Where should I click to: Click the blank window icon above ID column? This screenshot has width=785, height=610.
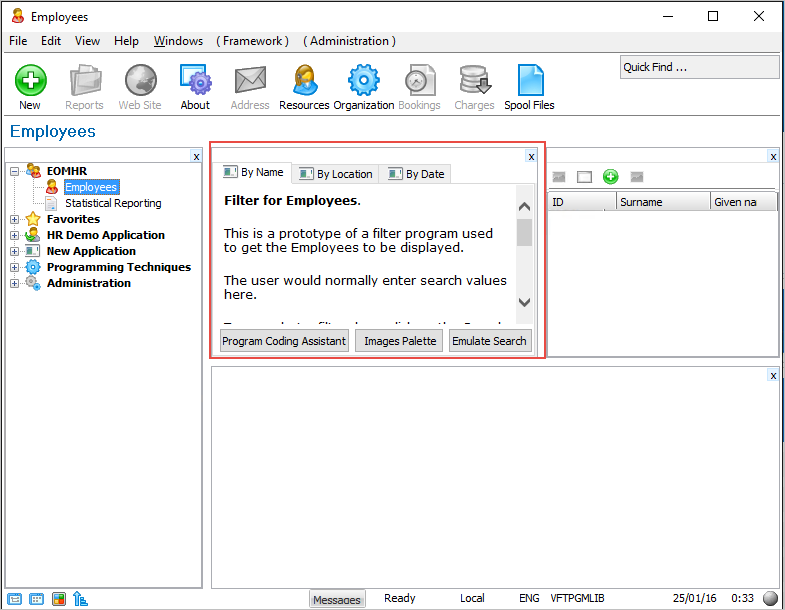coord(584,177)
